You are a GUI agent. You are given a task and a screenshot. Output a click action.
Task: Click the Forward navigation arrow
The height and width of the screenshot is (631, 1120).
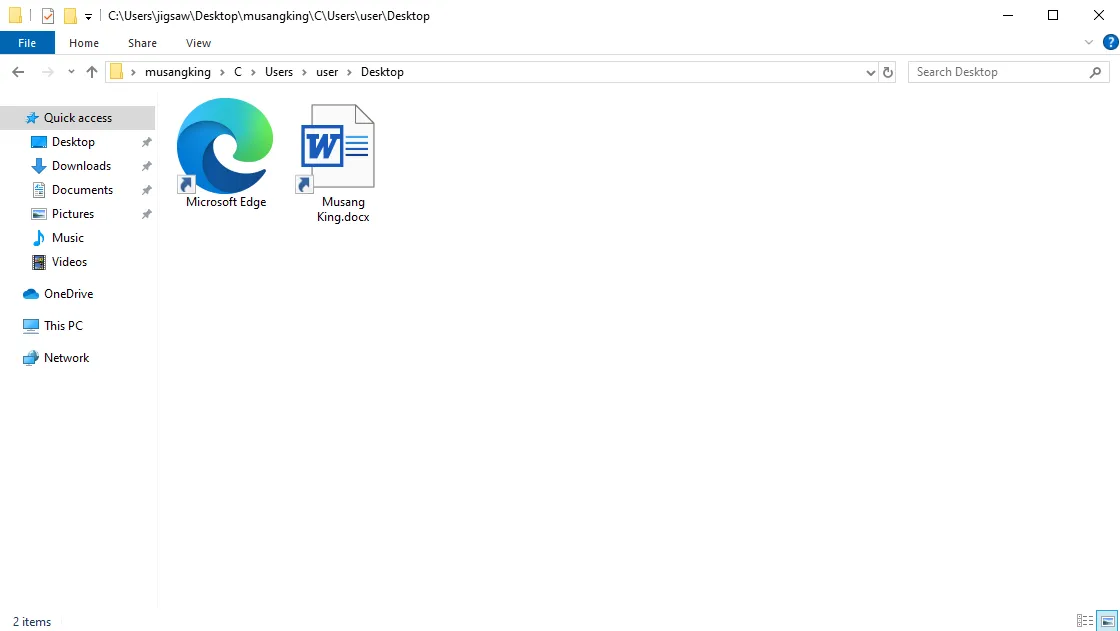47,72
